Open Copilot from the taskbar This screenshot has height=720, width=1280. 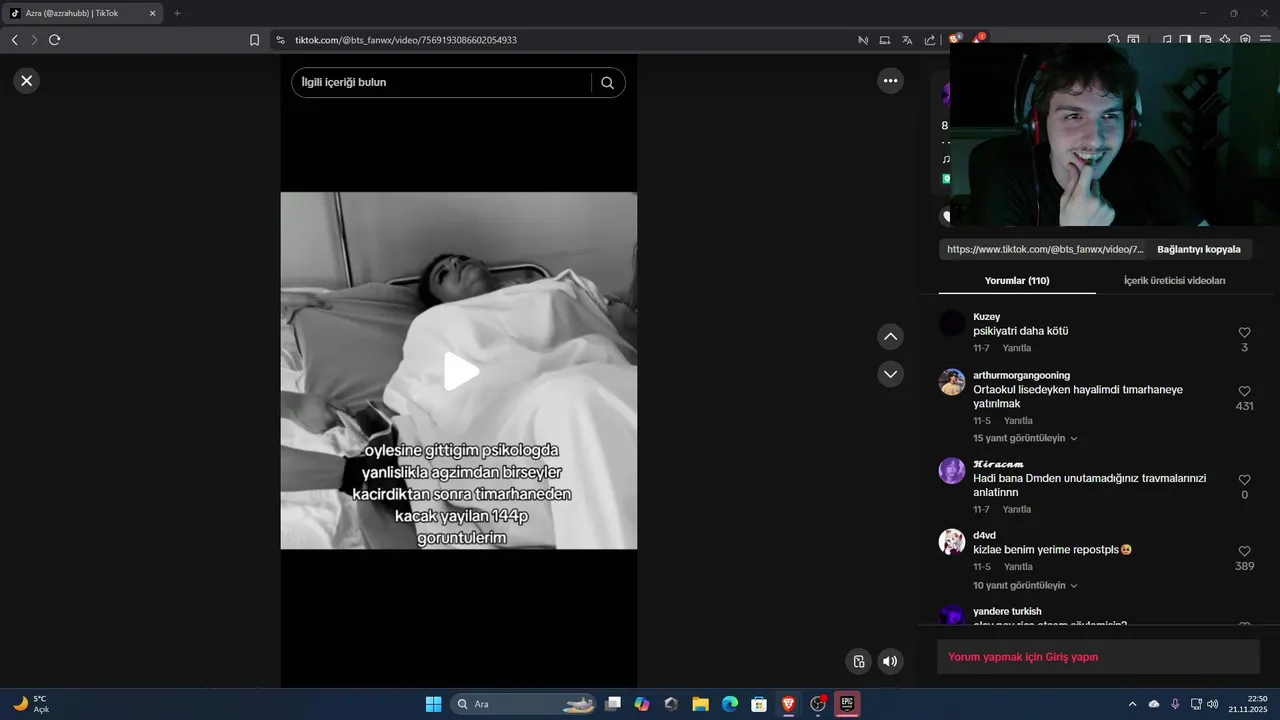pos(642,704)
